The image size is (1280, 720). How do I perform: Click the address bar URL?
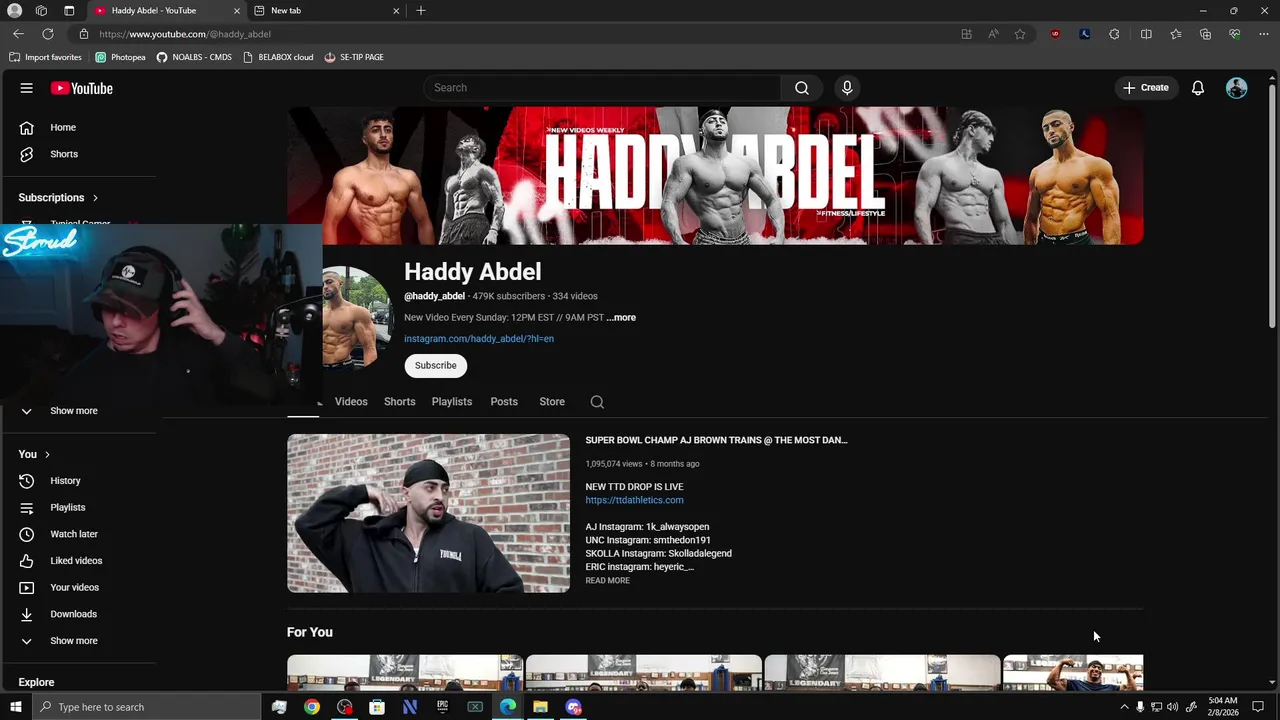pos(185,34)
